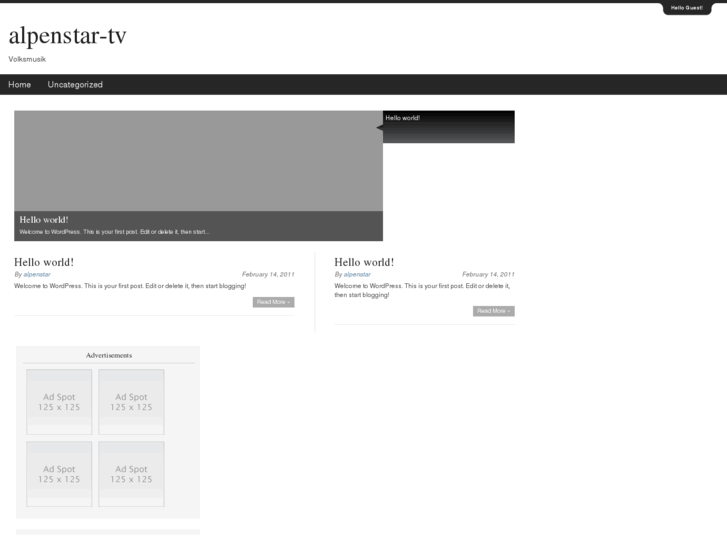
Task: Click alpenstar author link in the left post
Action: [37, 275]
